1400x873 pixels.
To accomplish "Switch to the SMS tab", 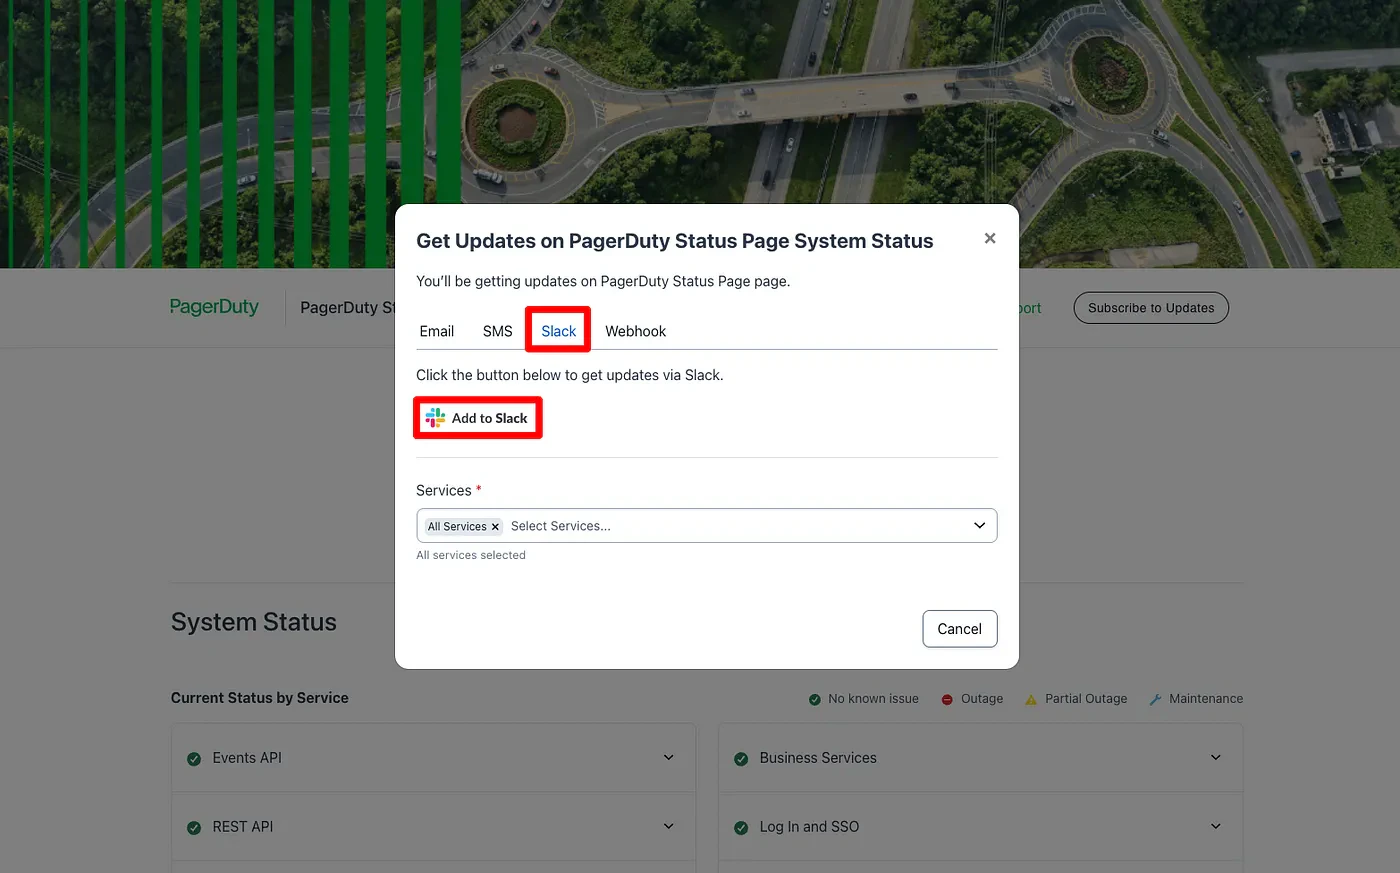I will [497, 331].
